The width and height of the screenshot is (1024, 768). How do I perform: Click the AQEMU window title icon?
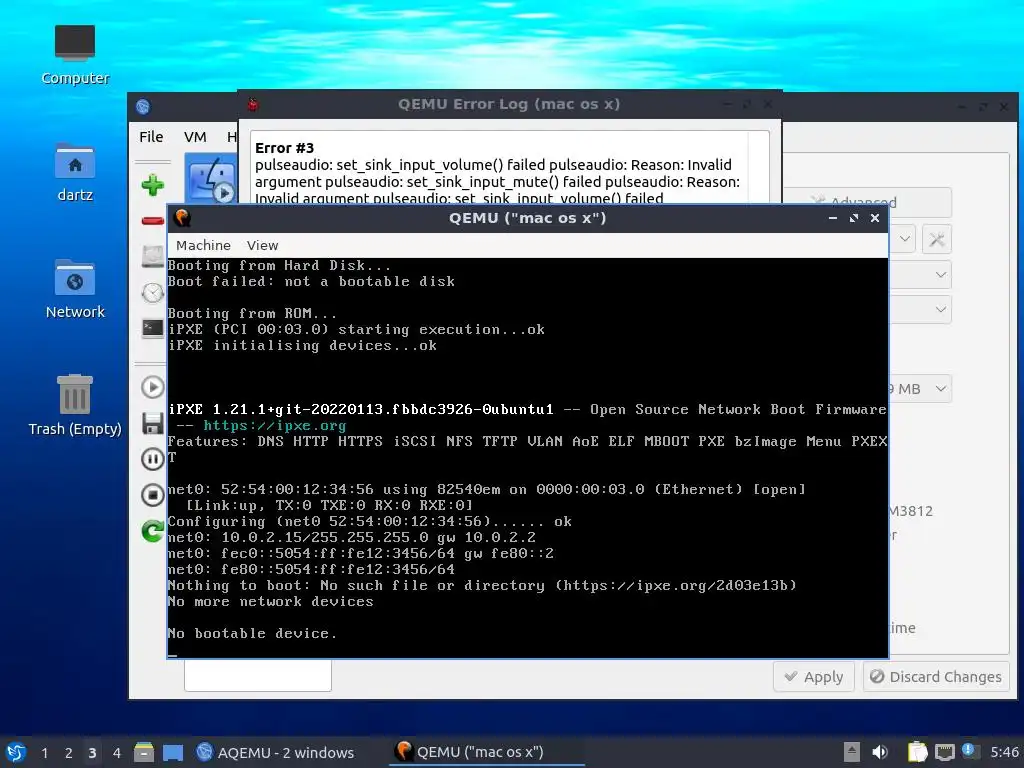(x=143, y=106)
